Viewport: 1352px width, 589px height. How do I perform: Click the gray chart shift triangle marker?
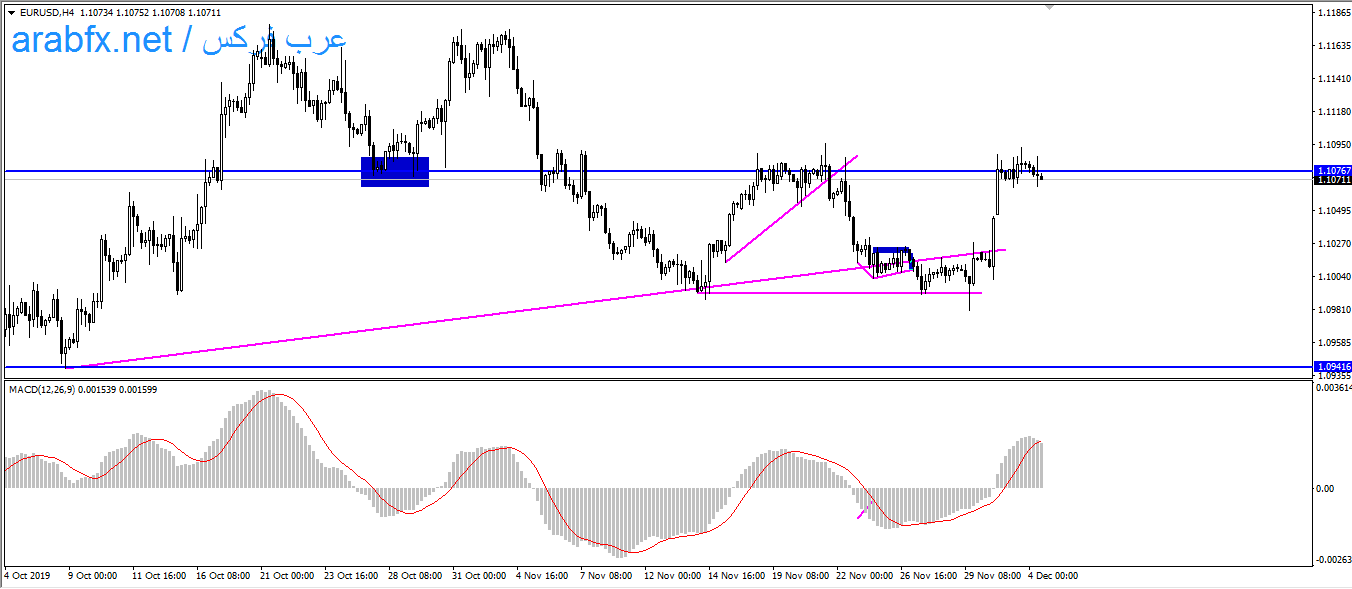1048,7
